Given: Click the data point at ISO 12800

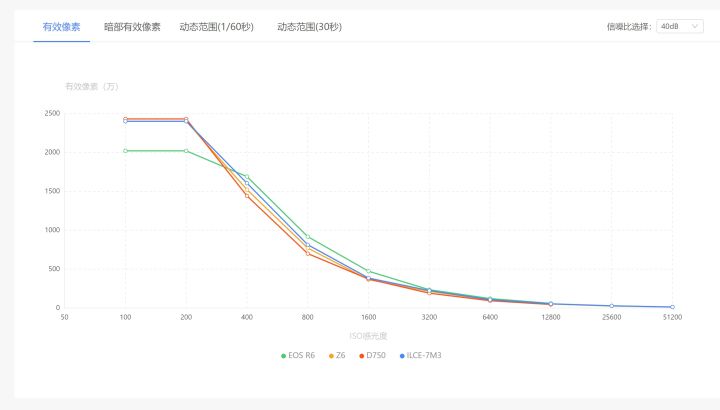Looking at the screenshot, I should coord(551,304).
